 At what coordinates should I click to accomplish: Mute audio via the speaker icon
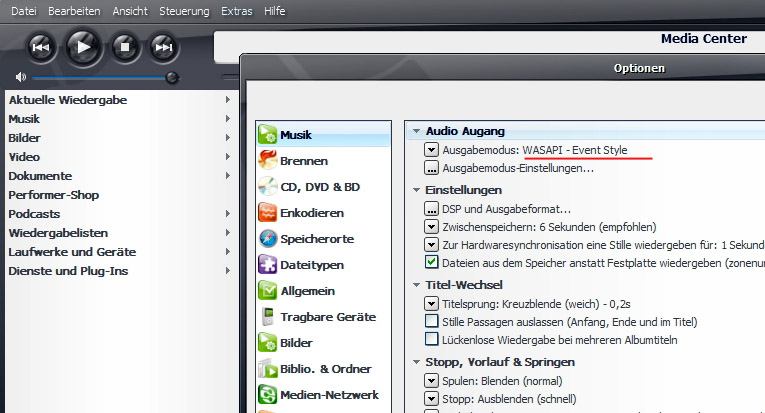coord(20,77)
